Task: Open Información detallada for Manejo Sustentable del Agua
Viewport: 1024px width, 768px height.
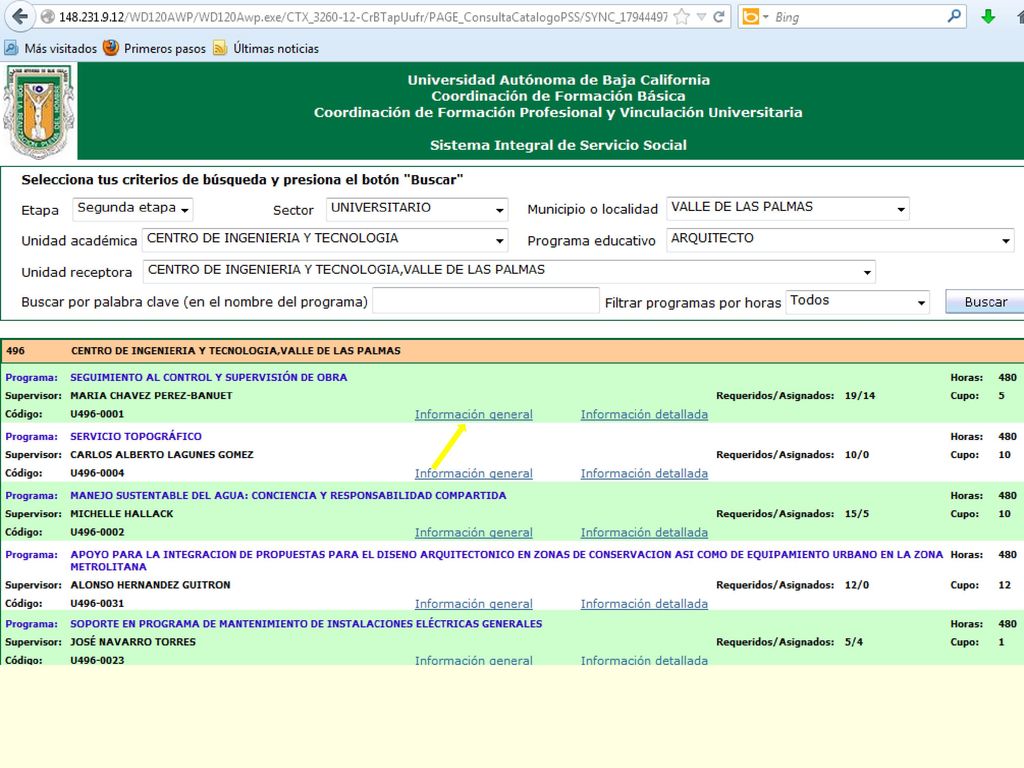Action: (644, 532)
